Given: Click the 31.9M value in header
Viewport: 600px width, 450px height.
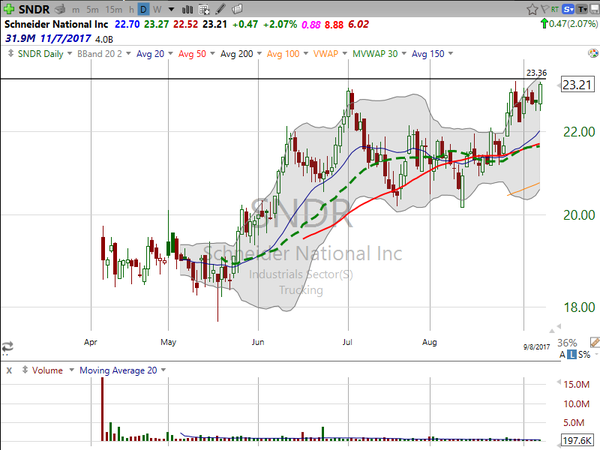Looking at the screenshot, I should tap(20, 39).
